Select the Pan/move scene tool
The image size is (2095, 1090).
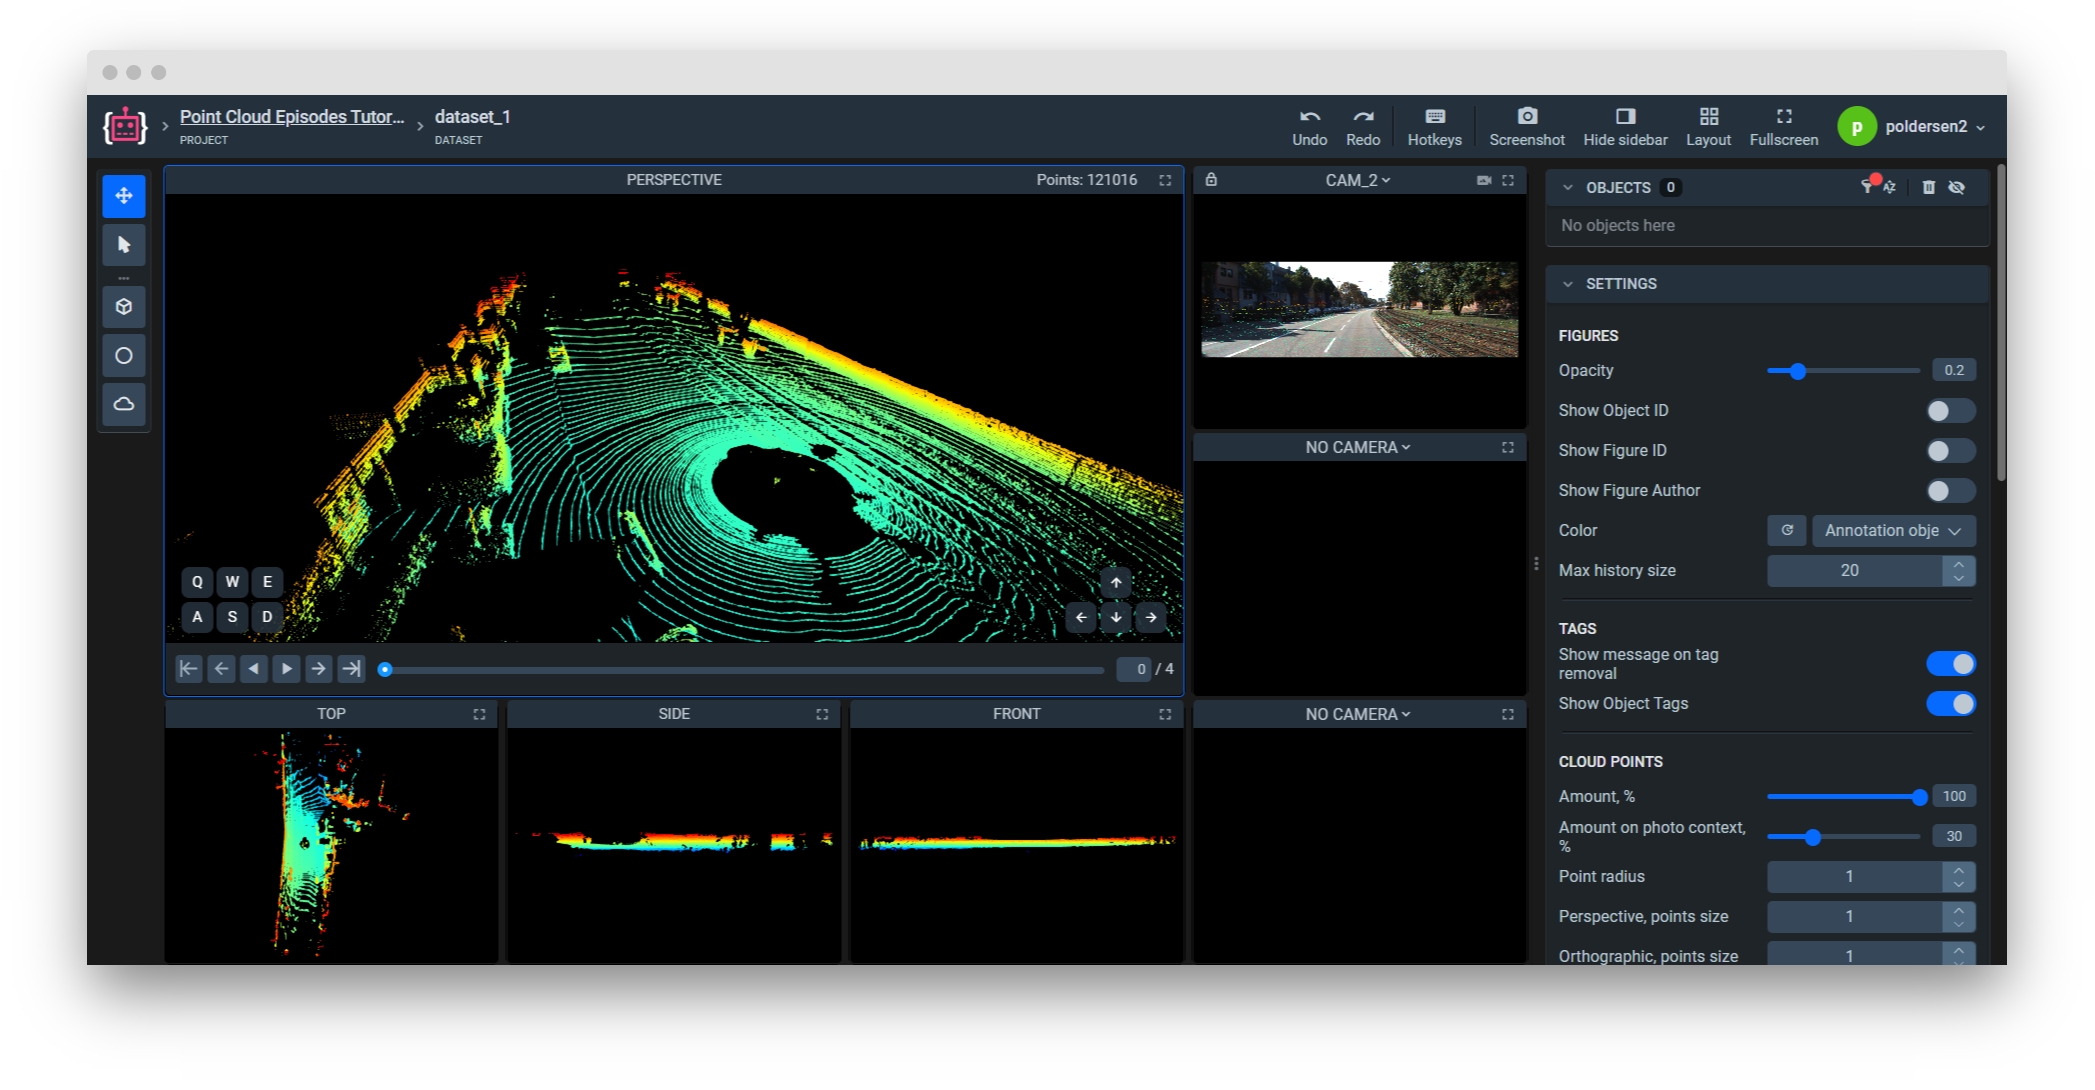coord(124,196)
